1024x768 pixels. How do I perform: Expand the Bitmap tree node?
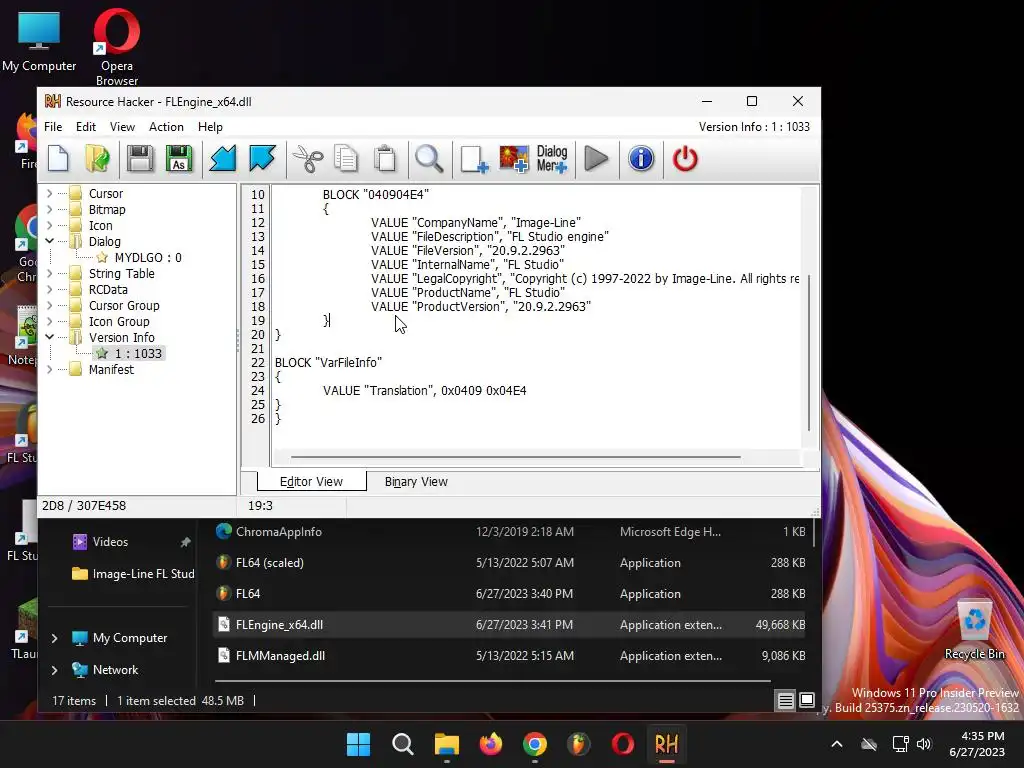50,209
